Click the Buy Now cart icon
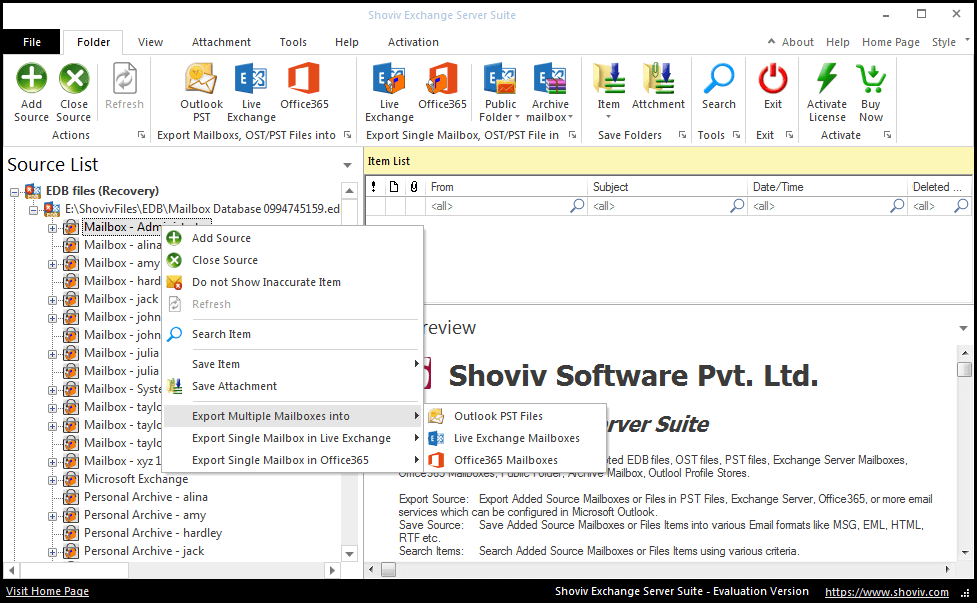The width and height of the screenshot is (977, 603). pyautogui.click(x=870, y=78)
